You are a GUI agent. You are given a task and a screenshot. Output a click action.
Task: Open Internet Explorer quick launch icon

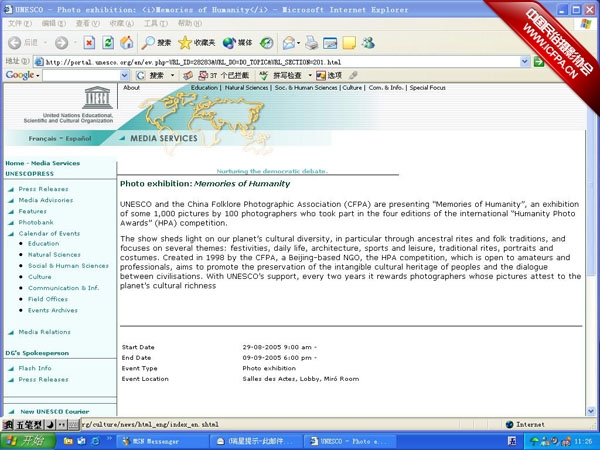95,441
